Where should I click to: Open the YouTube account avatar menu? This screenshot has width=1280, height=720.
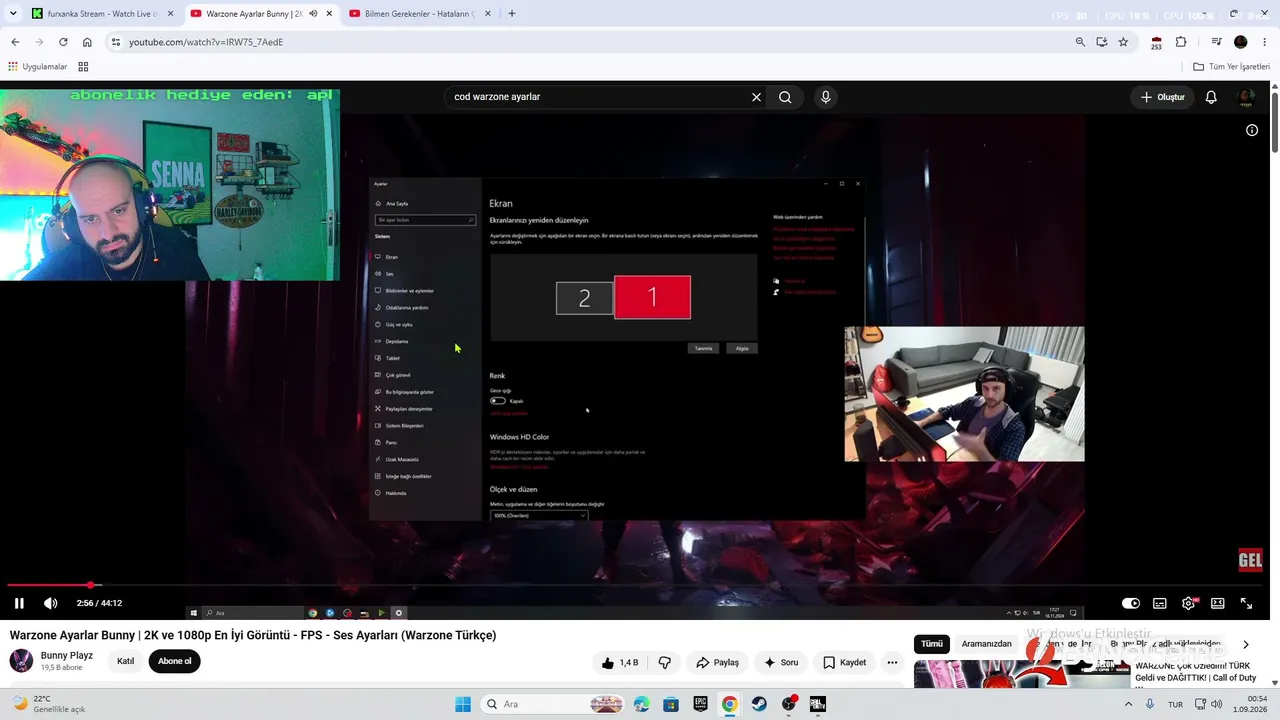point(1246,97)
